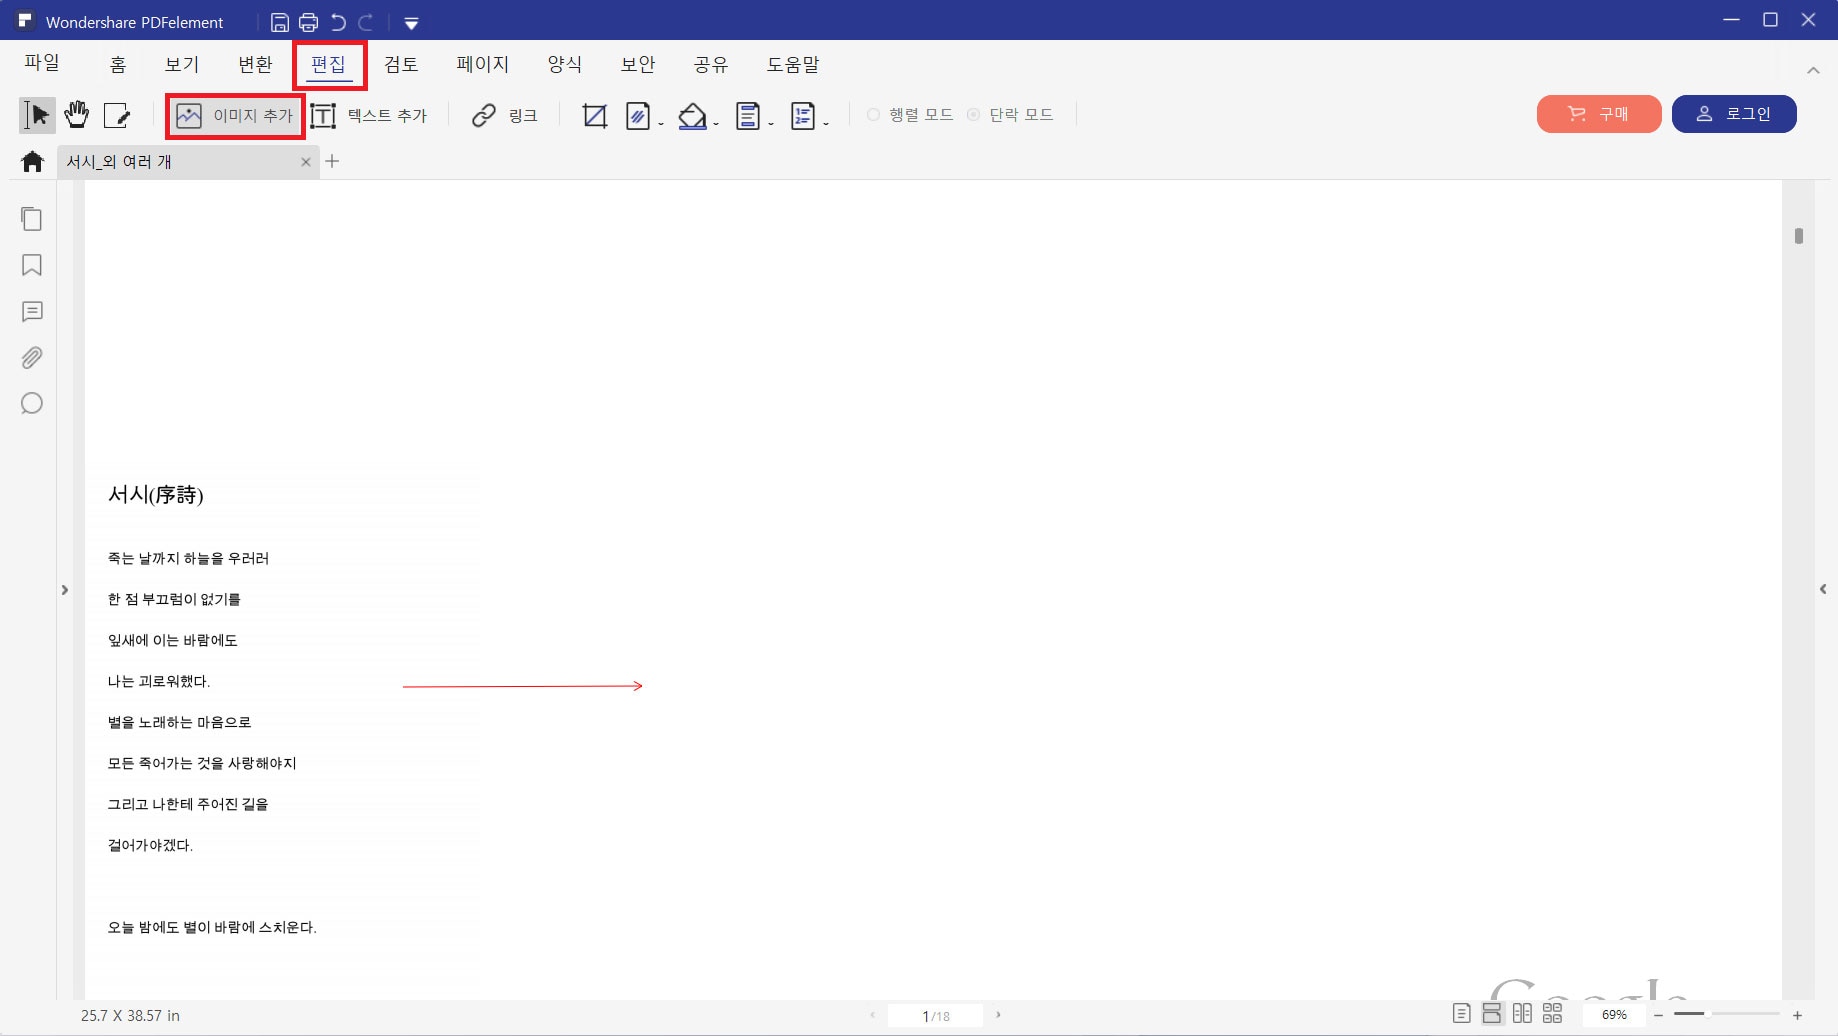Image resolution: width=1838 pixels, height=1036 pixels.
Task: Click the Print icon in title bar
Action: 309,22
